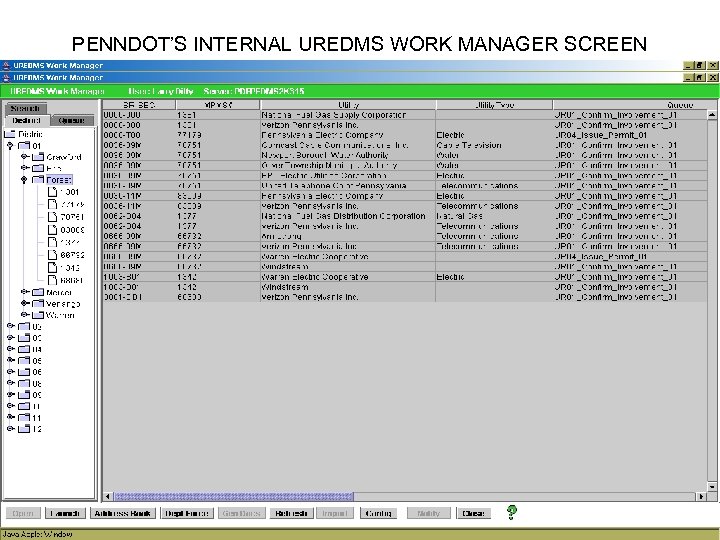Click the Forest county folder icon
The width and height of the screenshot is (720, 540).
pos(38,180)
